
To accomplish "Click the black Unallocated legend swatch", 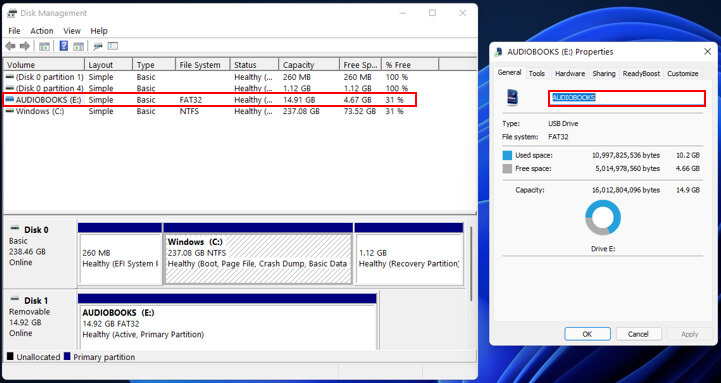I will point(10,356).
